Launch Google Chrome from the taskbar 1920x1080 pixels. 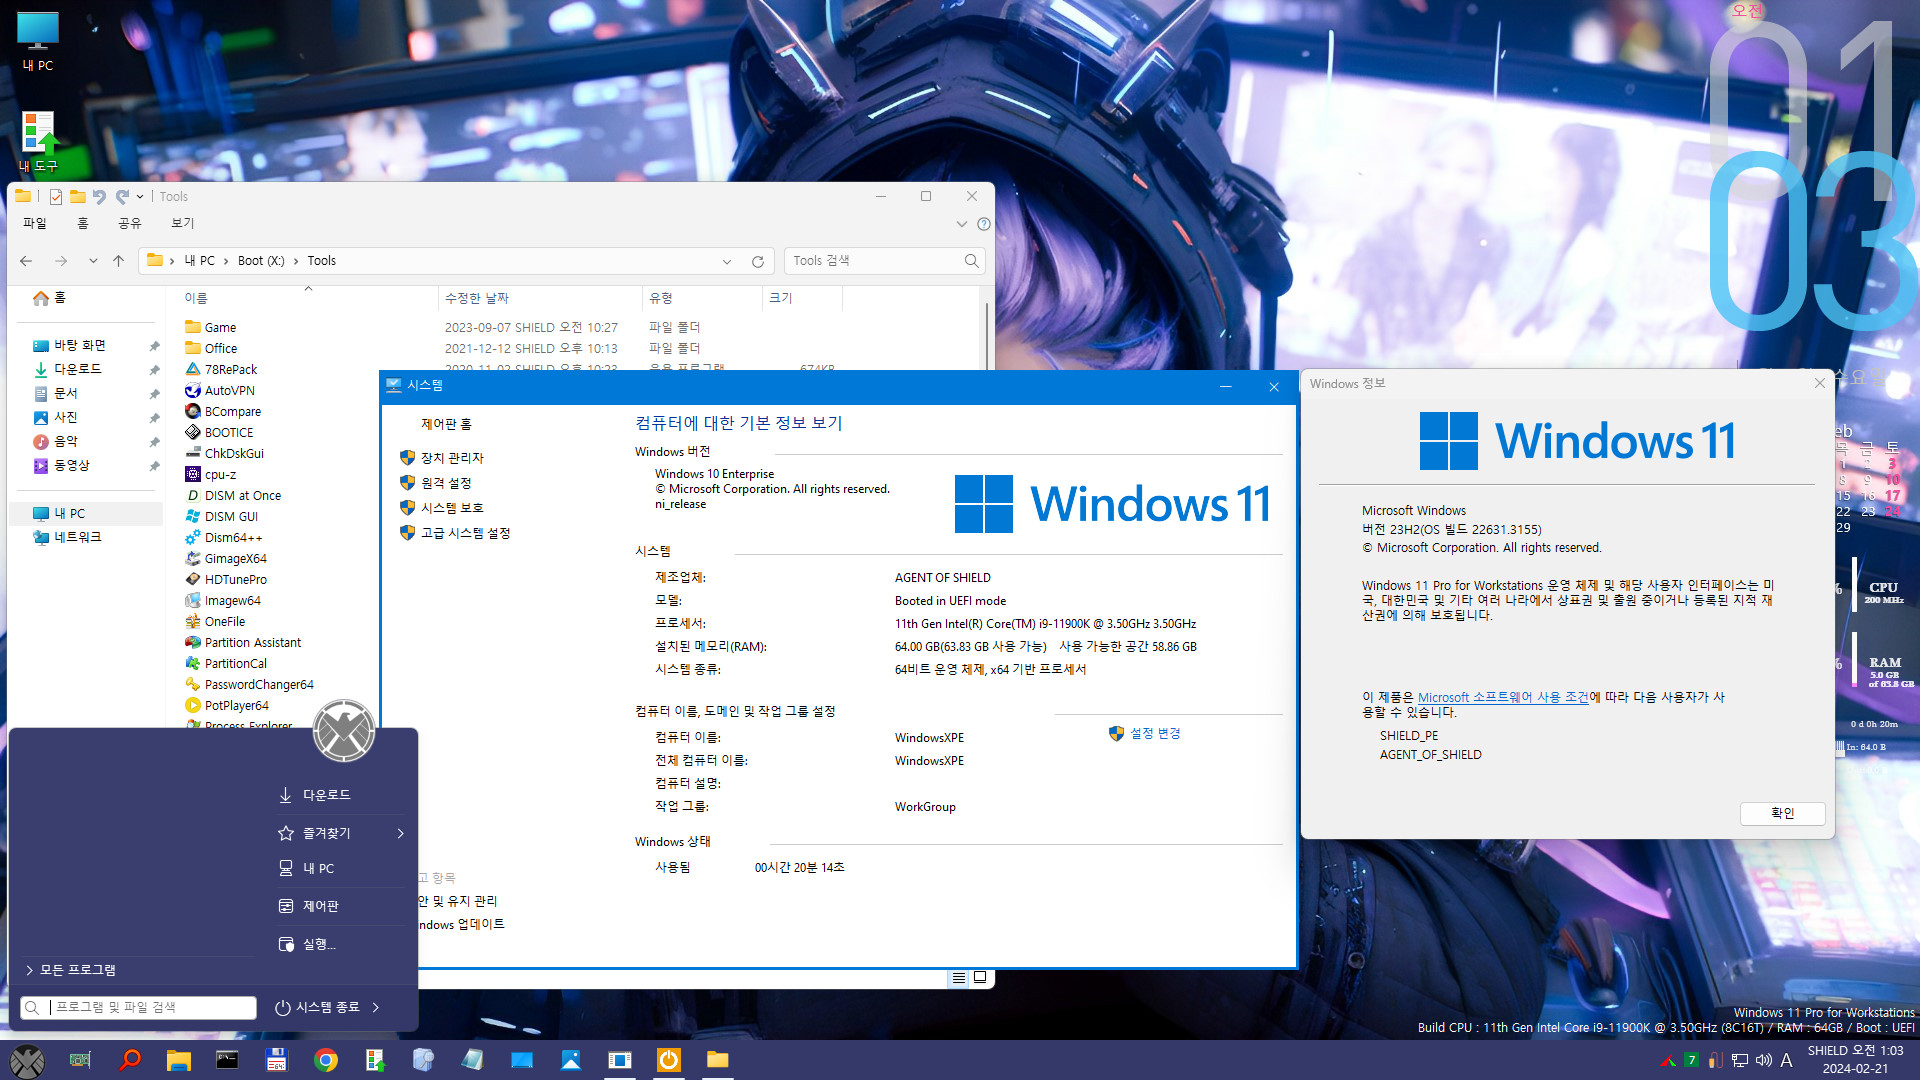pyautogui.click(x=325, y=1060)
